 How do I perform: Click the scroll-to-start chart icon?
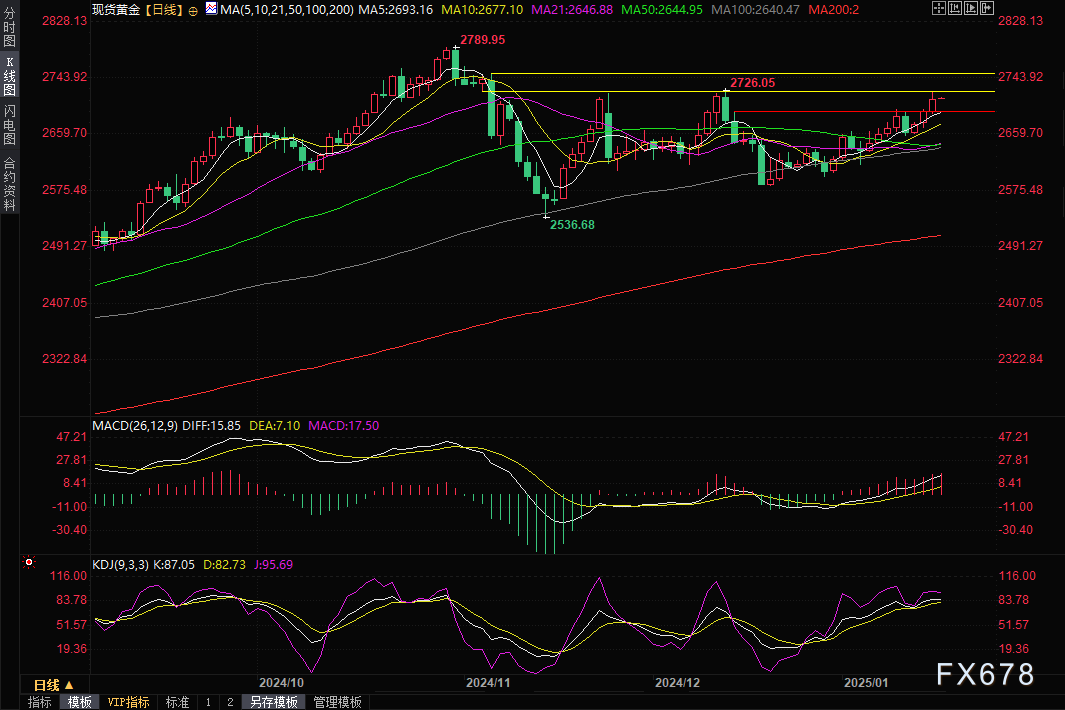[957, 8]
